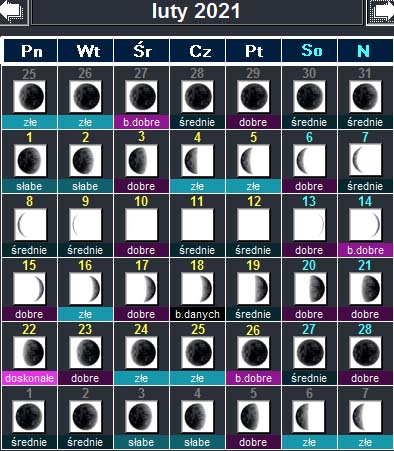Click the day number 13 in February
The image size is (394, 451).
pos(309,201)
